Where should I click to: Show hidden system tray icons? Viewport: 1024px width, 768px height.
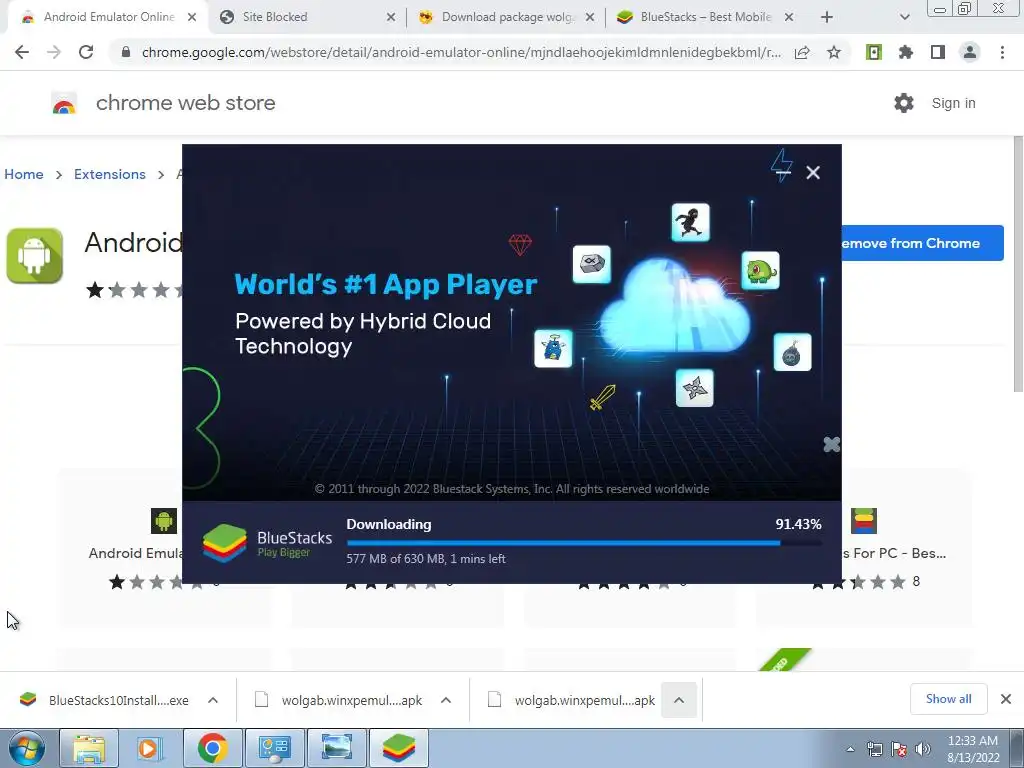coord(850,749)
